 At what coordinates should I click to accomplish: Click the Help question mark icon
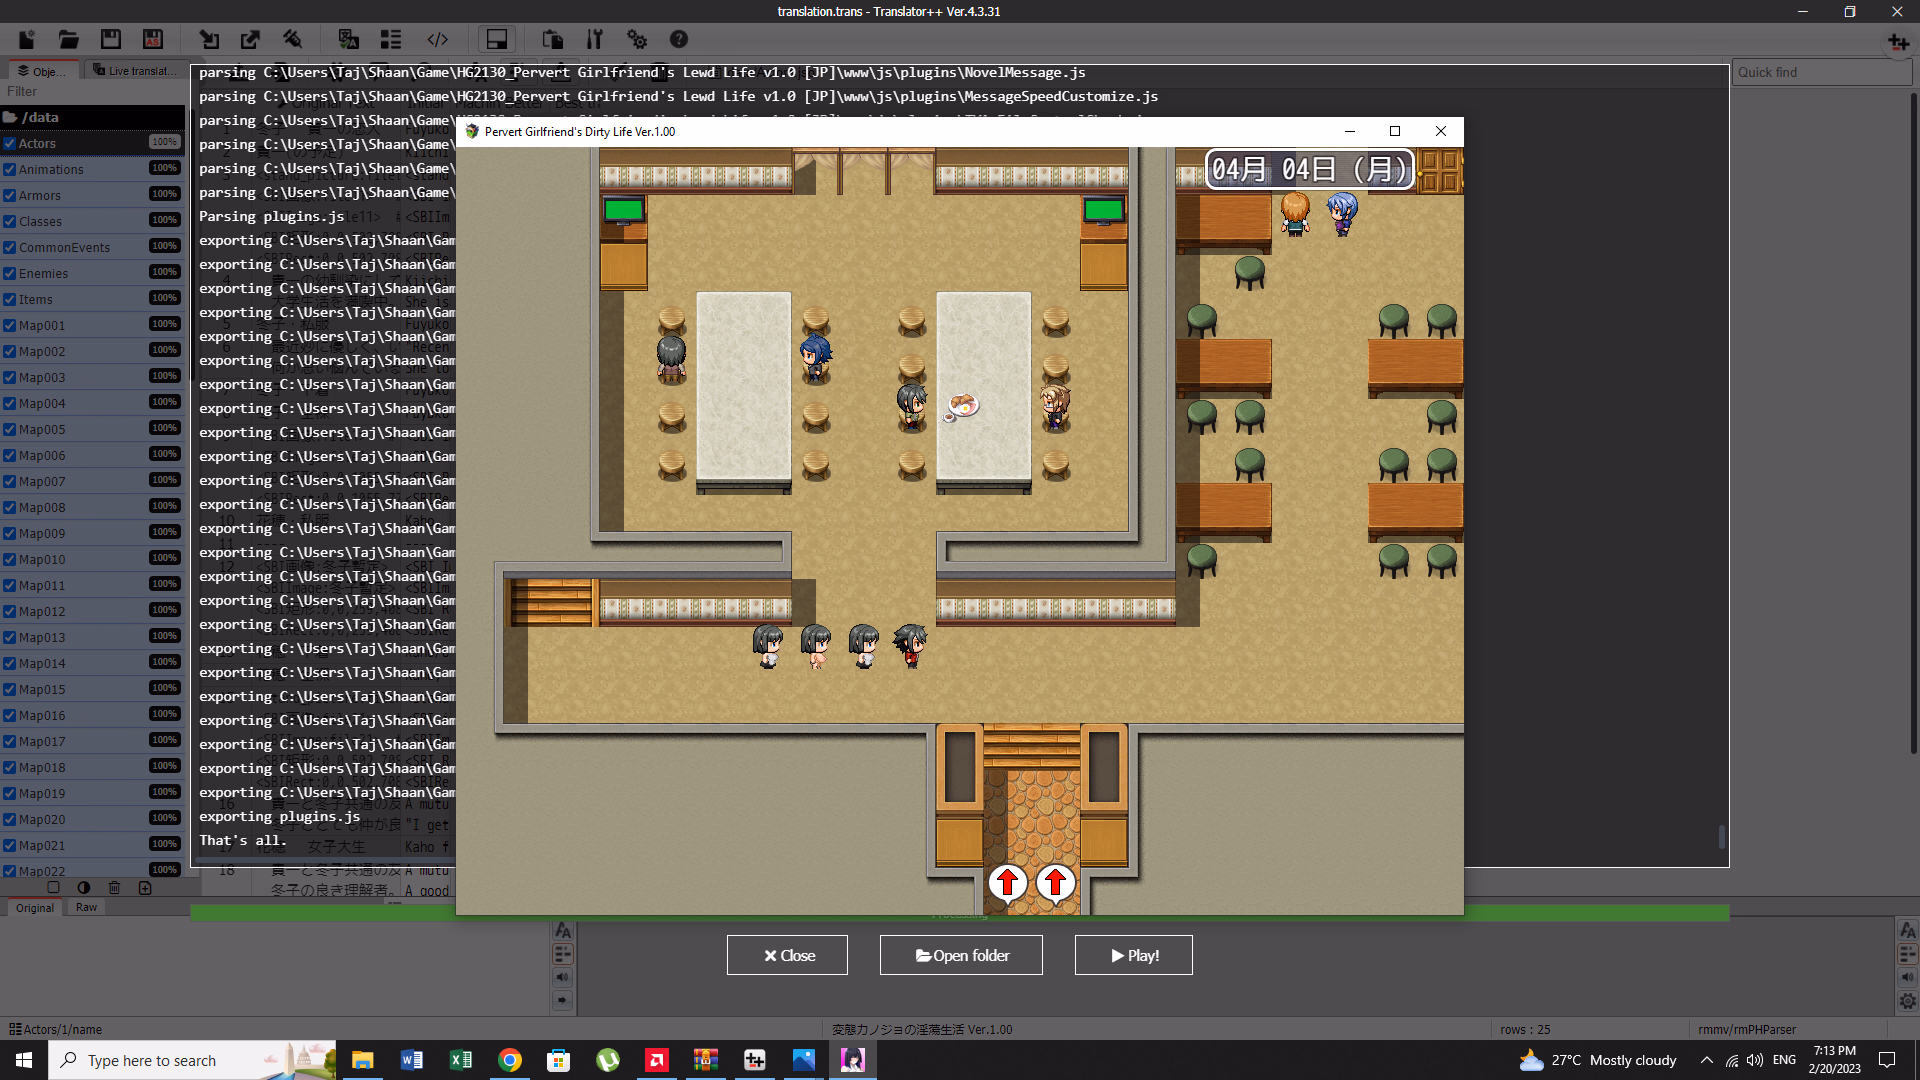679,40
